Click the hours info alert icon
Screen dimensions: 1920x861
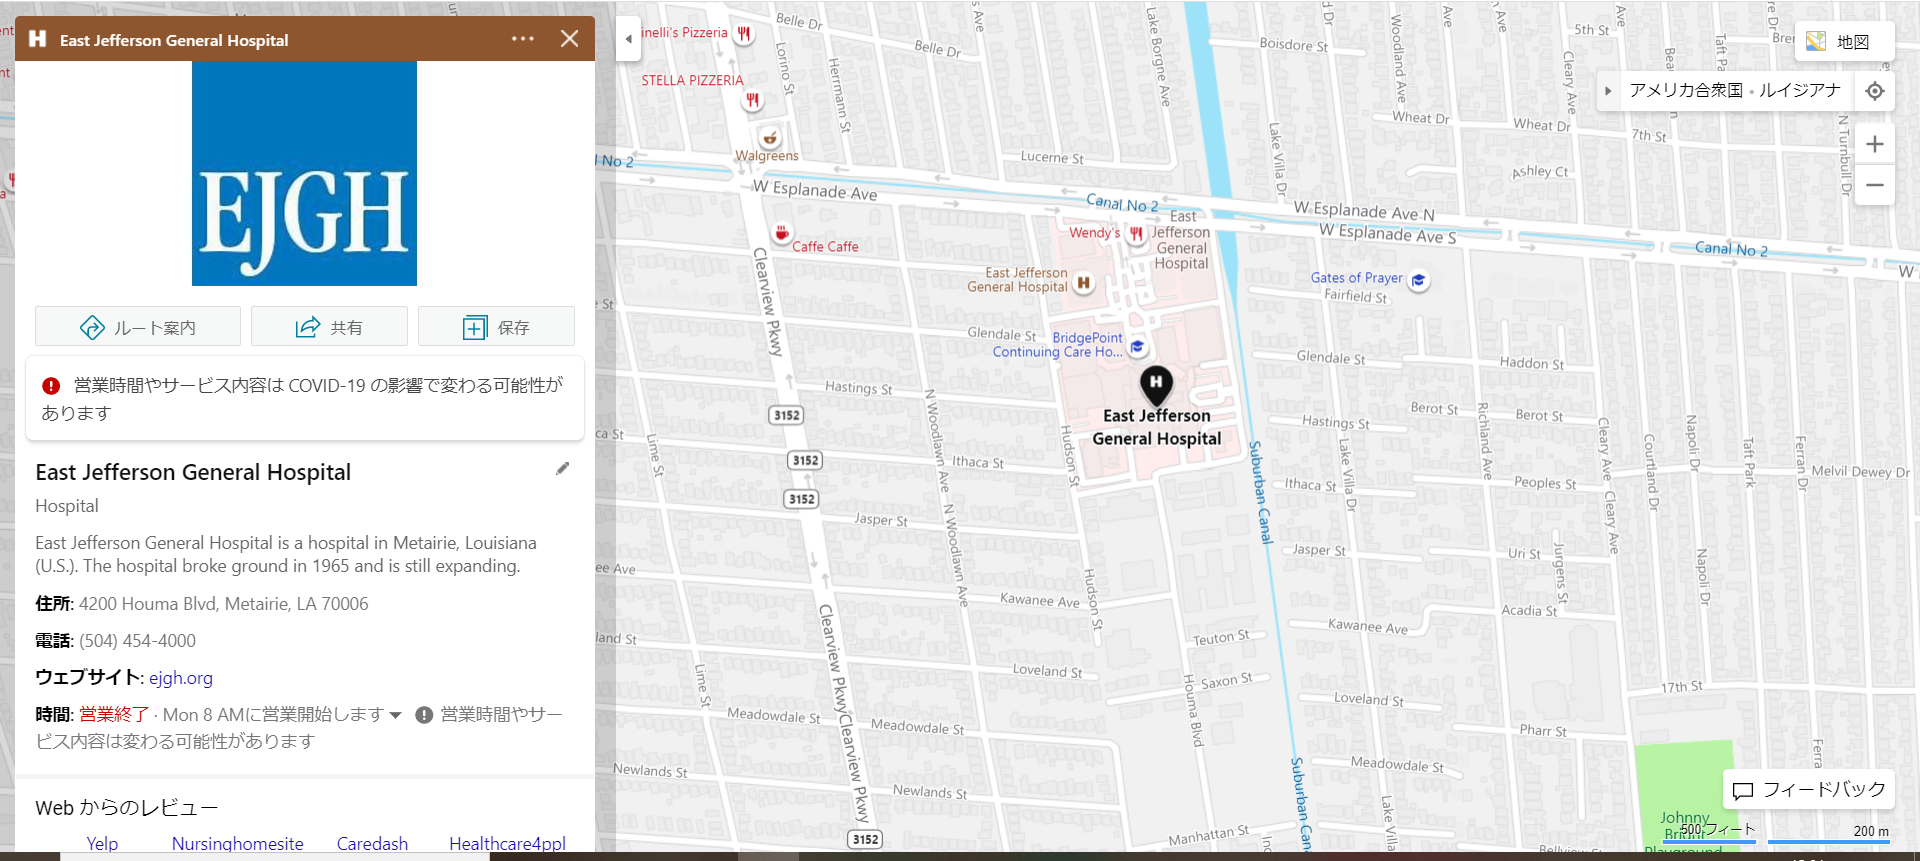tap(424, 715)
